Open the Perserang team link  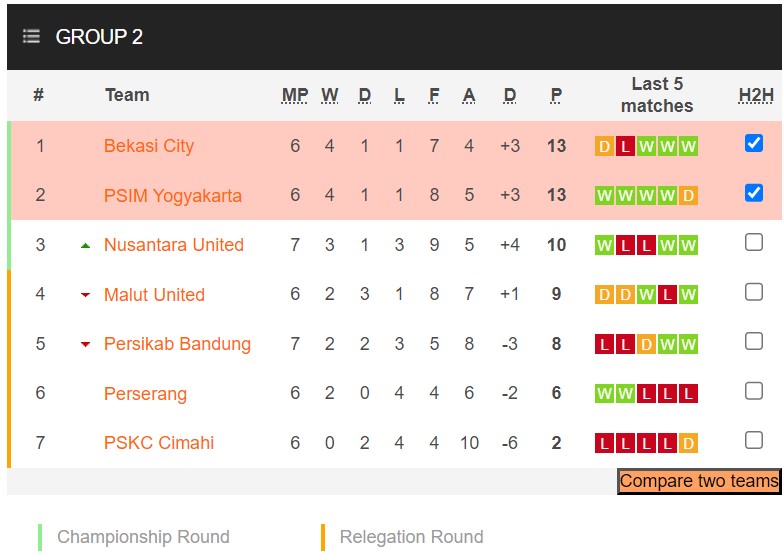(145, 394)
